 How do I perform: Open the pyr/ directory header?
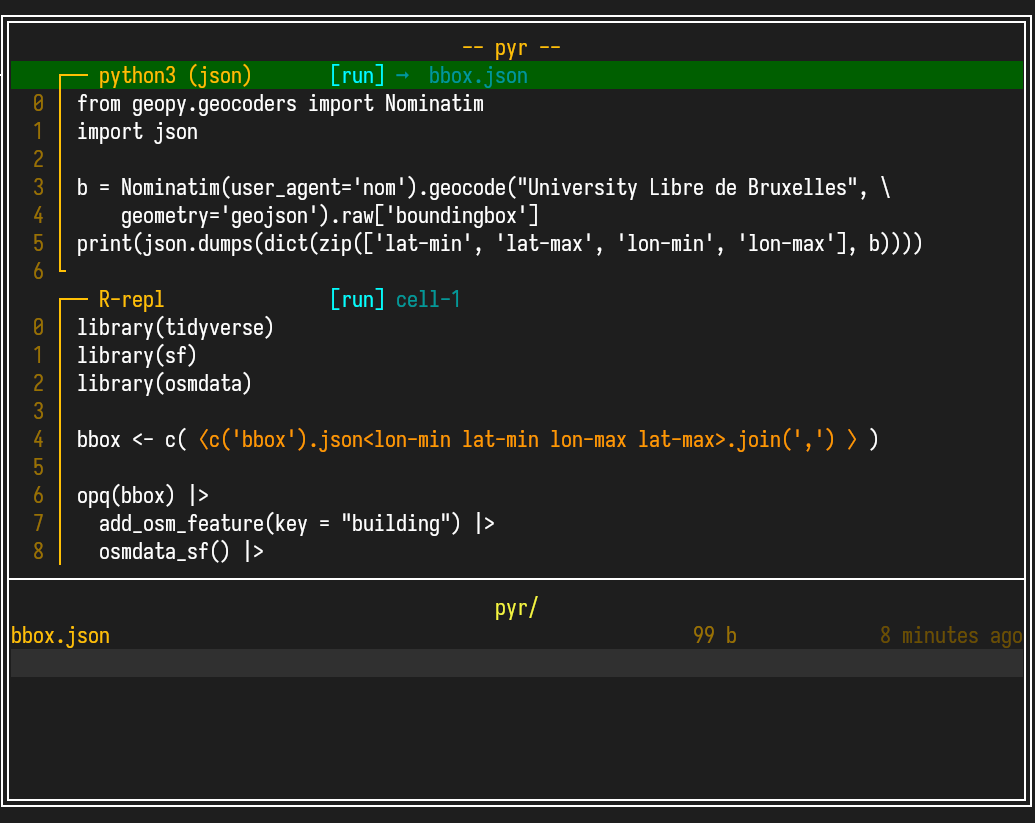(x=516, y=608)
